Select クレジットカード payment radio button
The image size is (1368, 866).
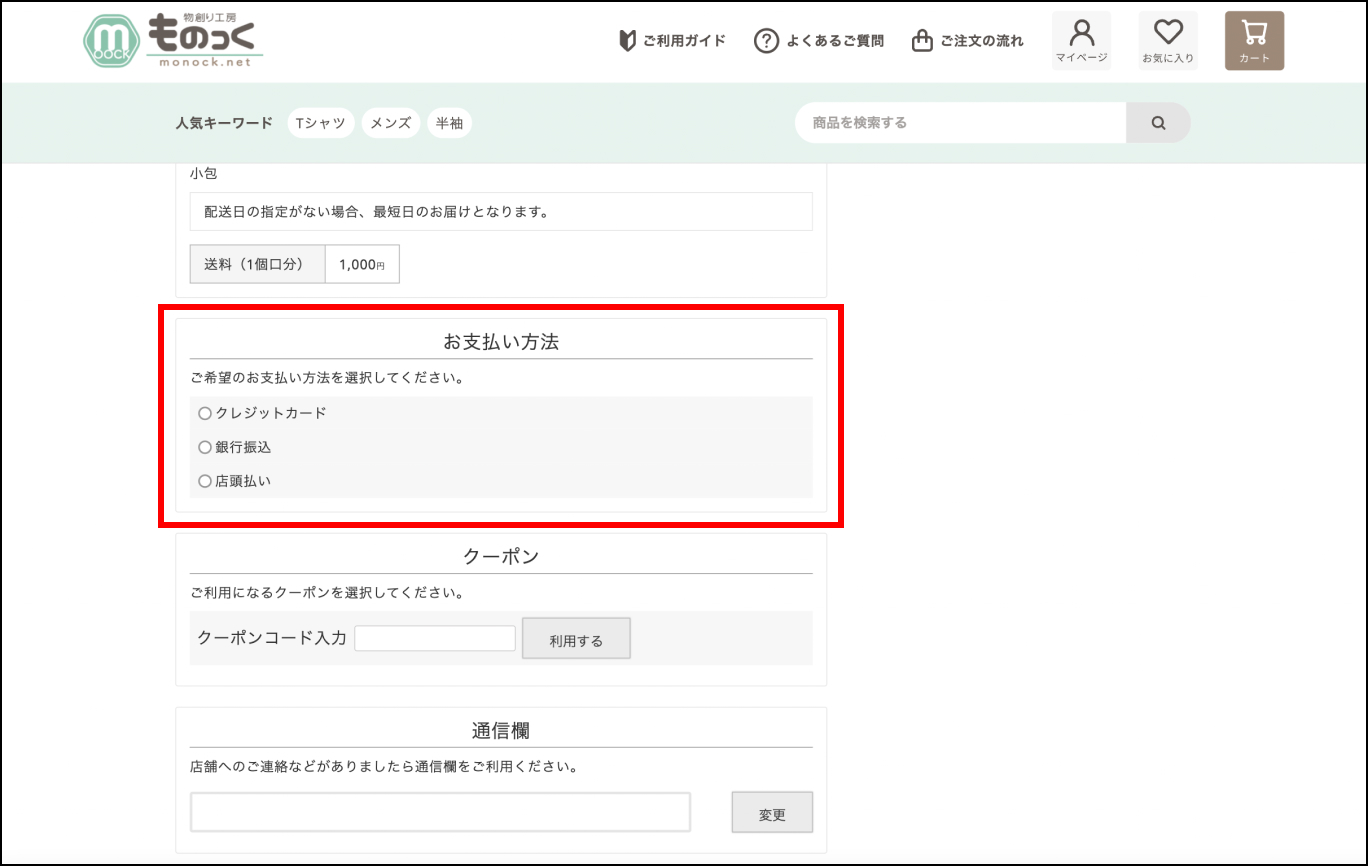(205, 413)
